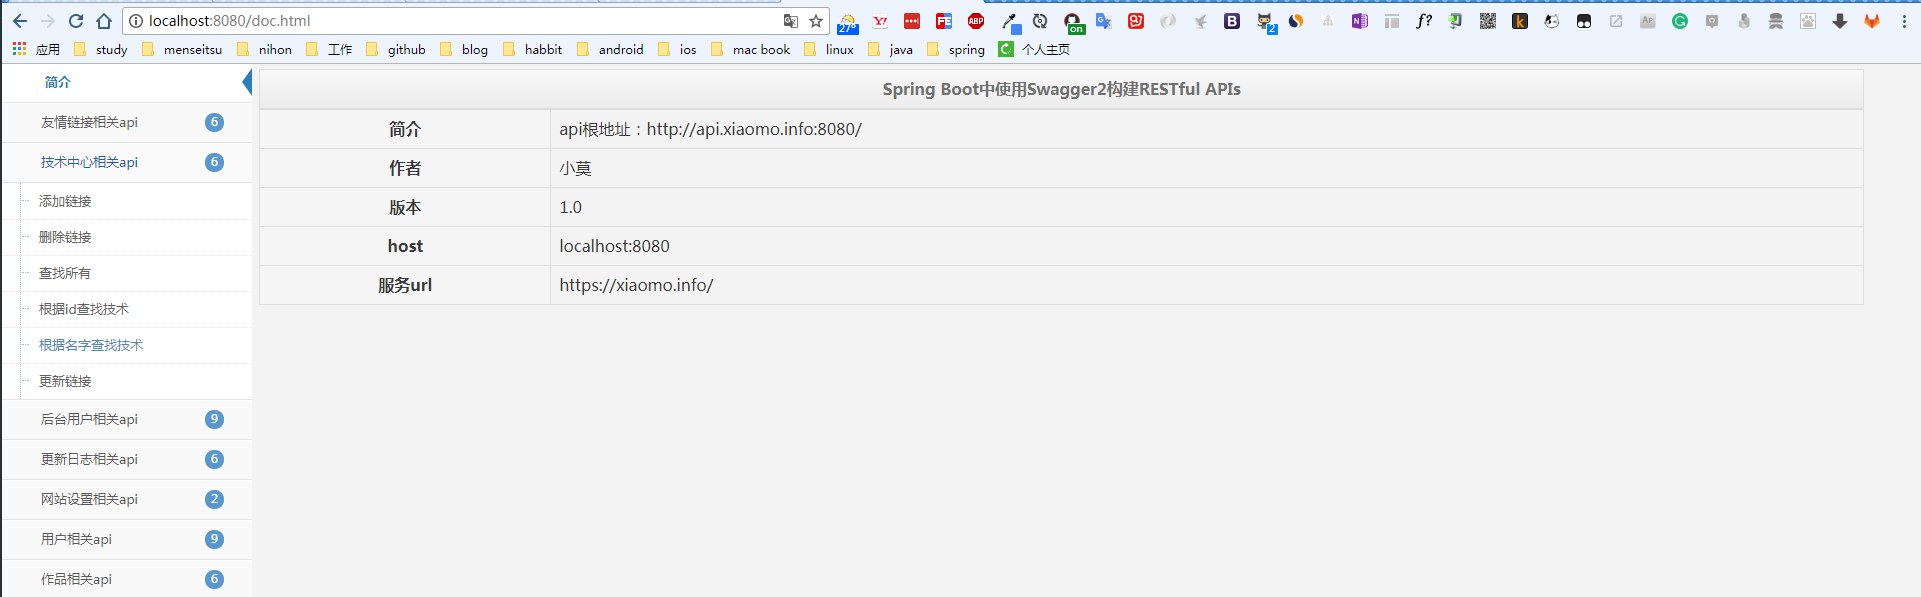1921x597 pixels.
Task: Open the Yahoo Y! extension icon
Action: pyautogui.click(x=880, y=21)
